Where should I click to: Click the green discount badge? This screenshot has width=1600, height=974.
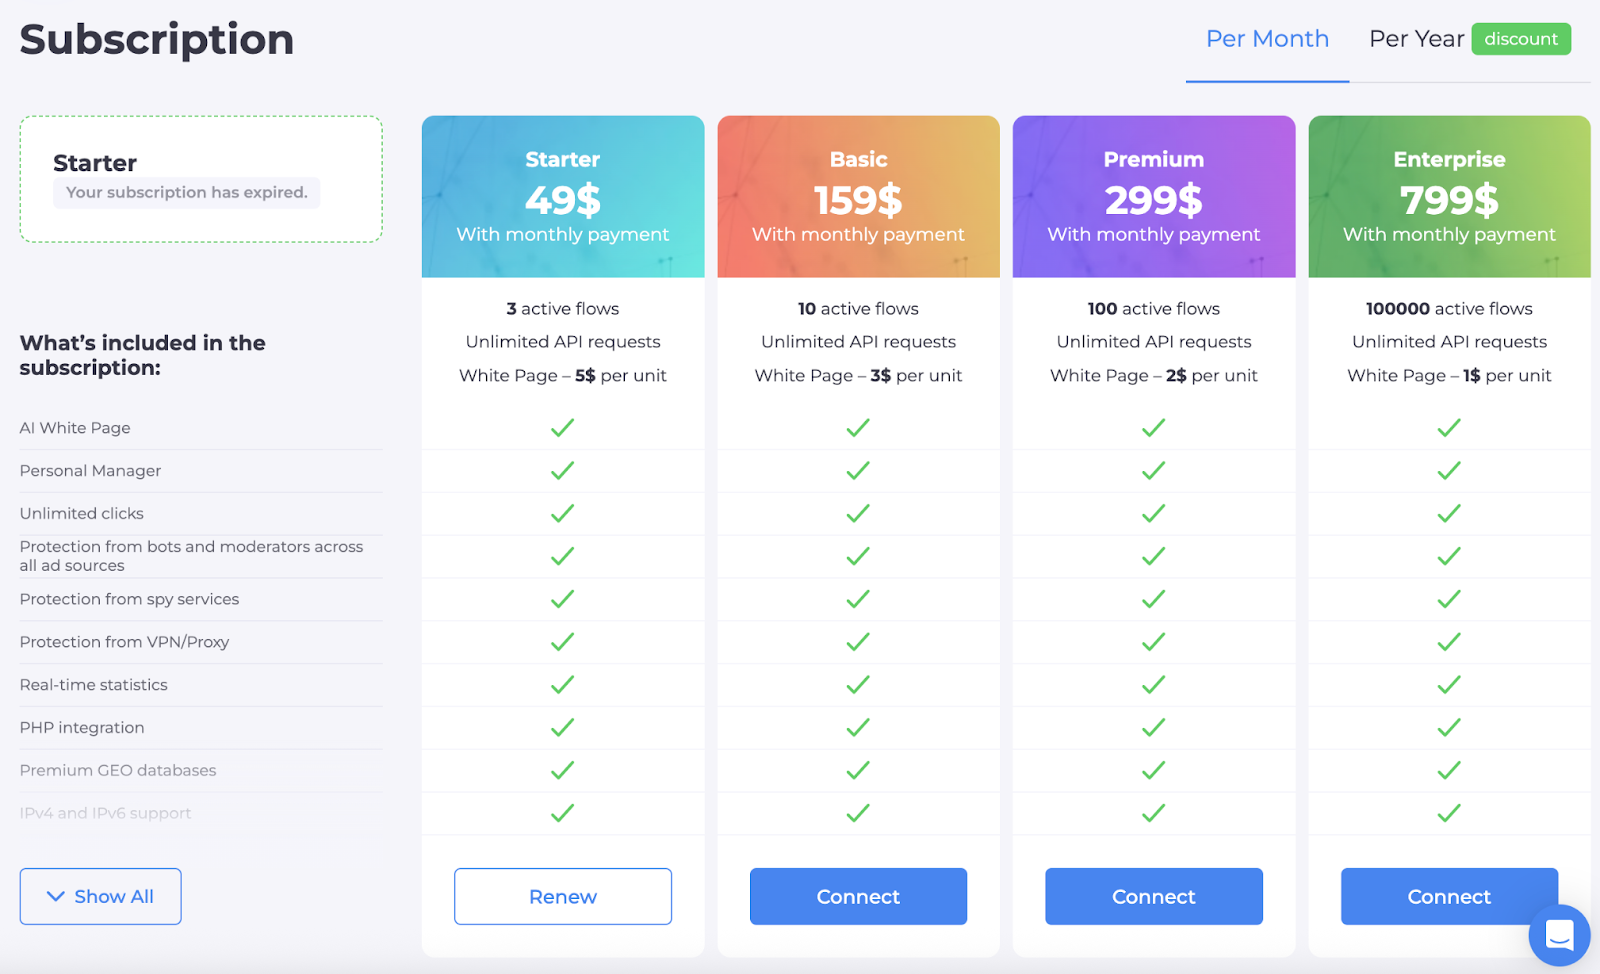1521,39
